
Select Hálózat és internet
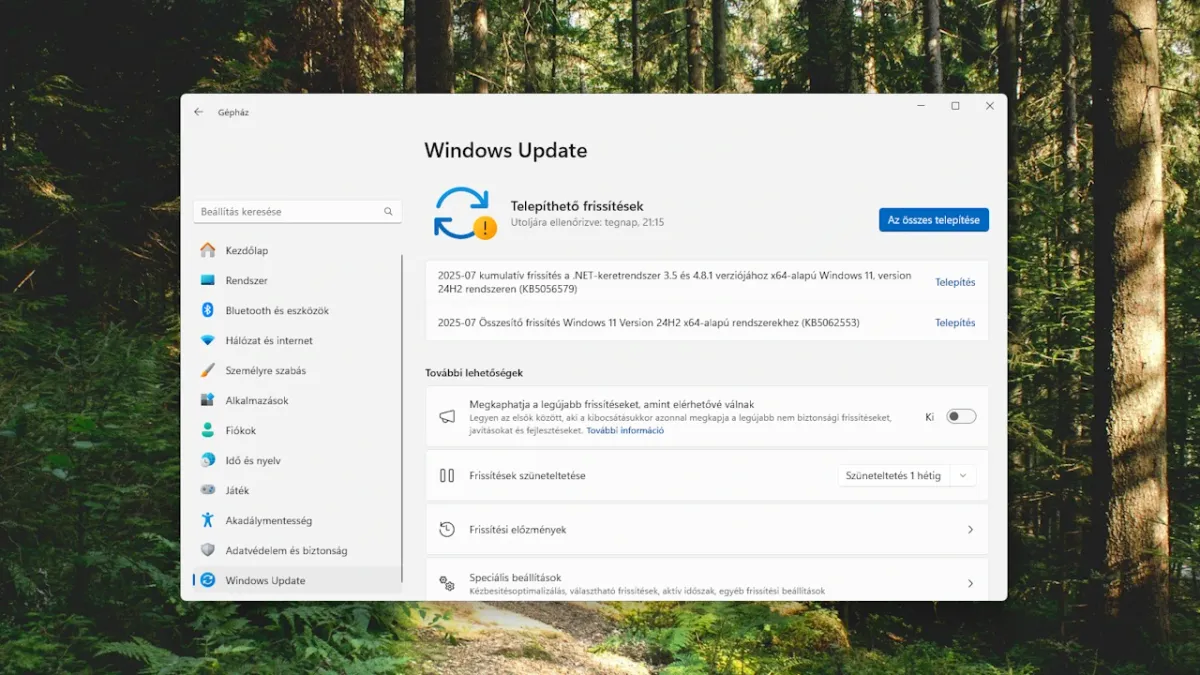coord(296,340)
